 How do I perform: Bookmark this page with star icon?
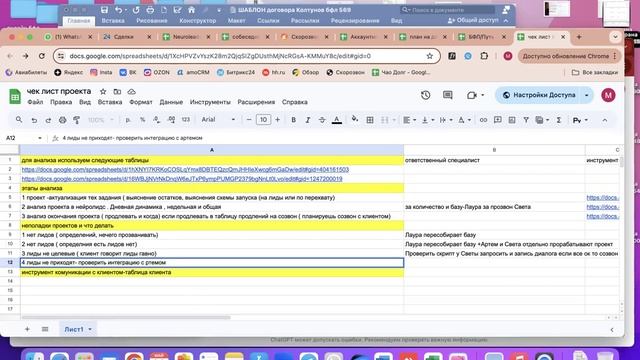pyautogui.click(x=429, y=56)
